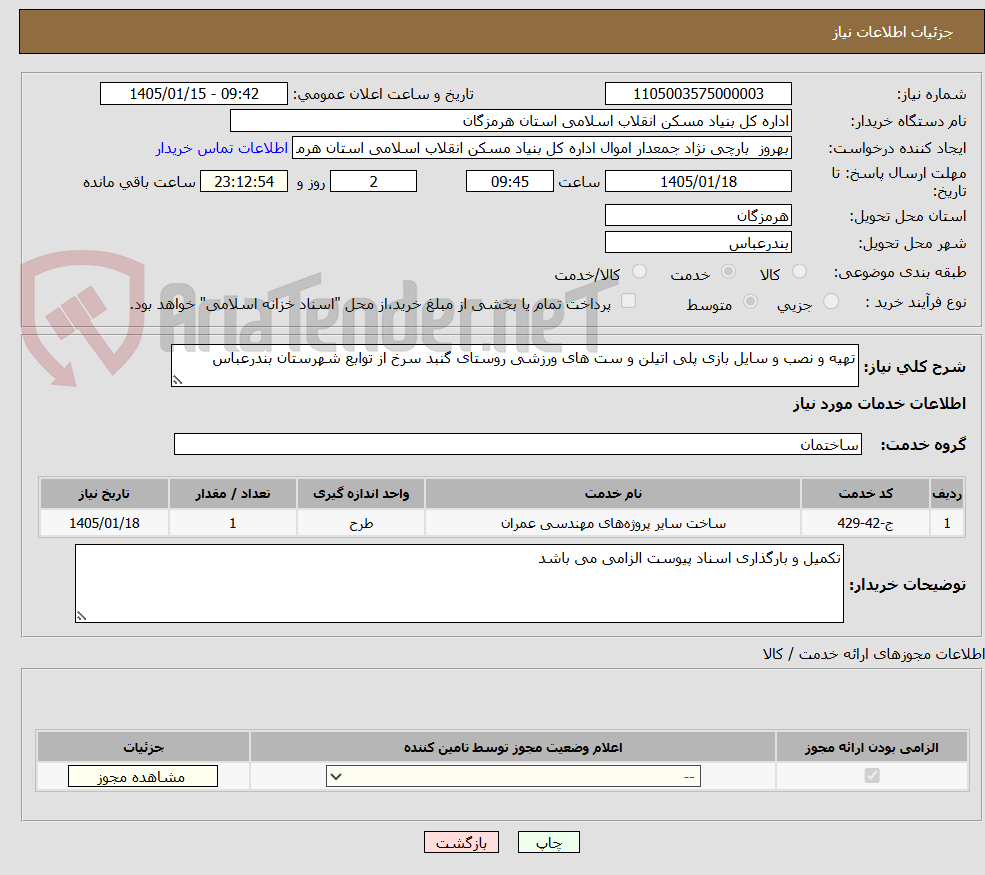Screen dimensions: 985x875
Task: Click the service group field ساختمان
Action: 518,444
